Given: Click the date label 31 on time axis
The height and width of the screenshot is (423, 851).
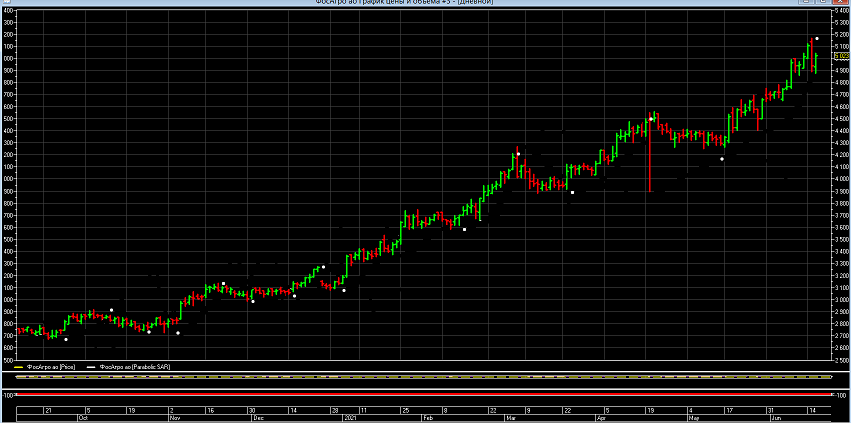Looking at the screenshot, I should click(x=770, y=410).
